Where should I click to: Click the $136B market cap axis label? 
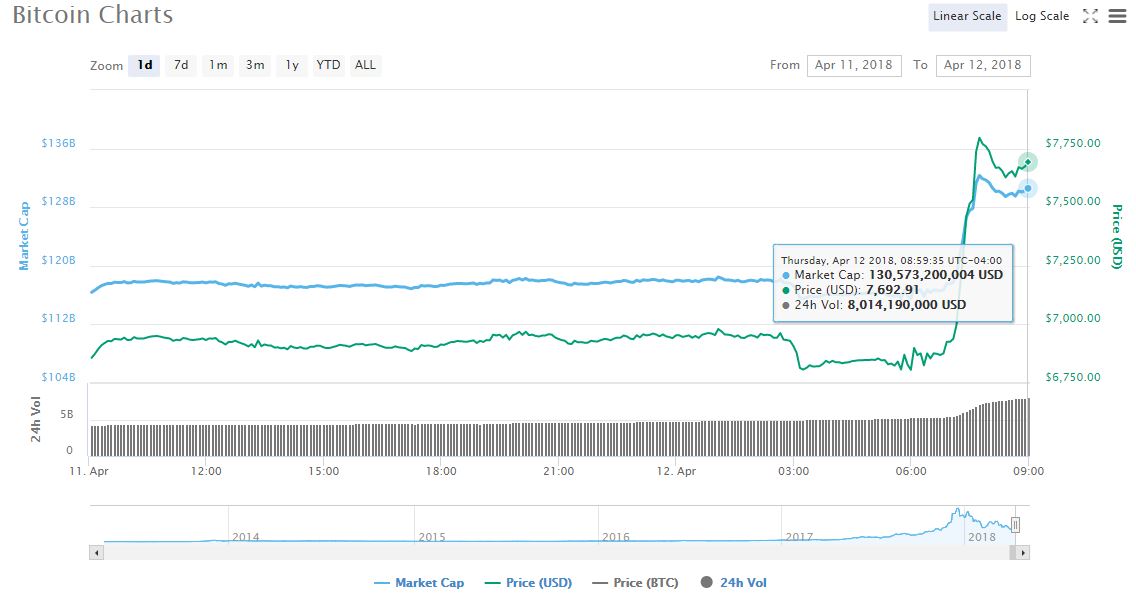click(58, 143)
